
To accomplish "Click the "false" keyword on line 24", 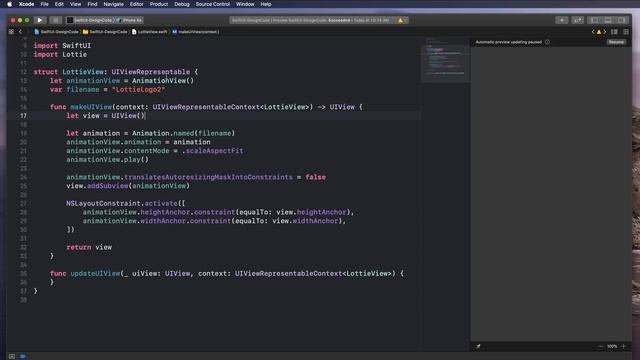I will click(316, 177).
